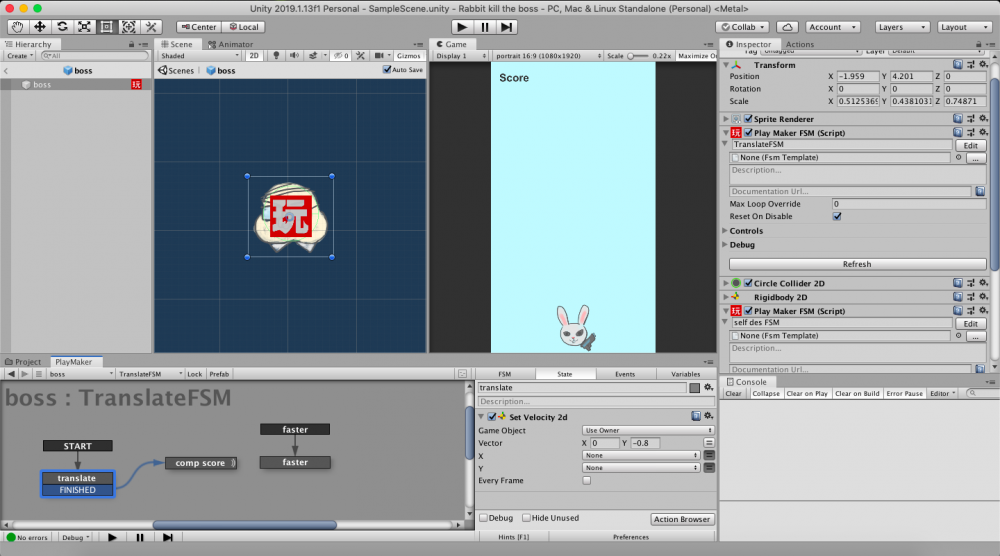
Task: Uncheck the Auto Save checkbox
Action: [x=388, y=70]
